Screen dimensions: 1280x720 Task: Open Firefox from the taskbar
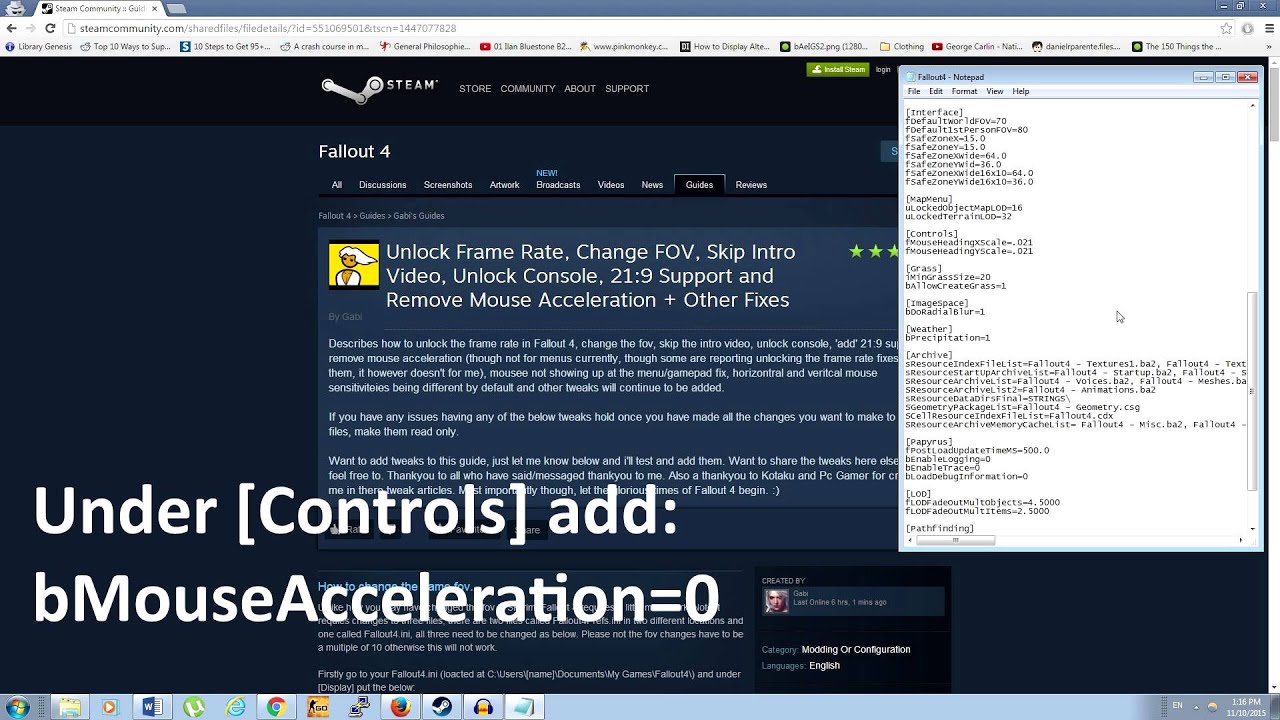(400, 707)
